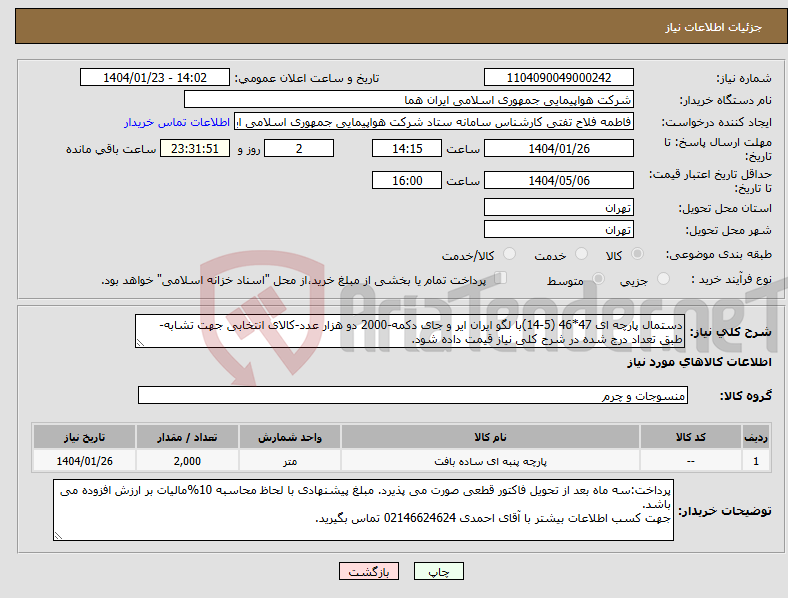Click the response deadline date 1404/01/26 field
Viewport: 788px width, 598px height.
tap(559, 148)
